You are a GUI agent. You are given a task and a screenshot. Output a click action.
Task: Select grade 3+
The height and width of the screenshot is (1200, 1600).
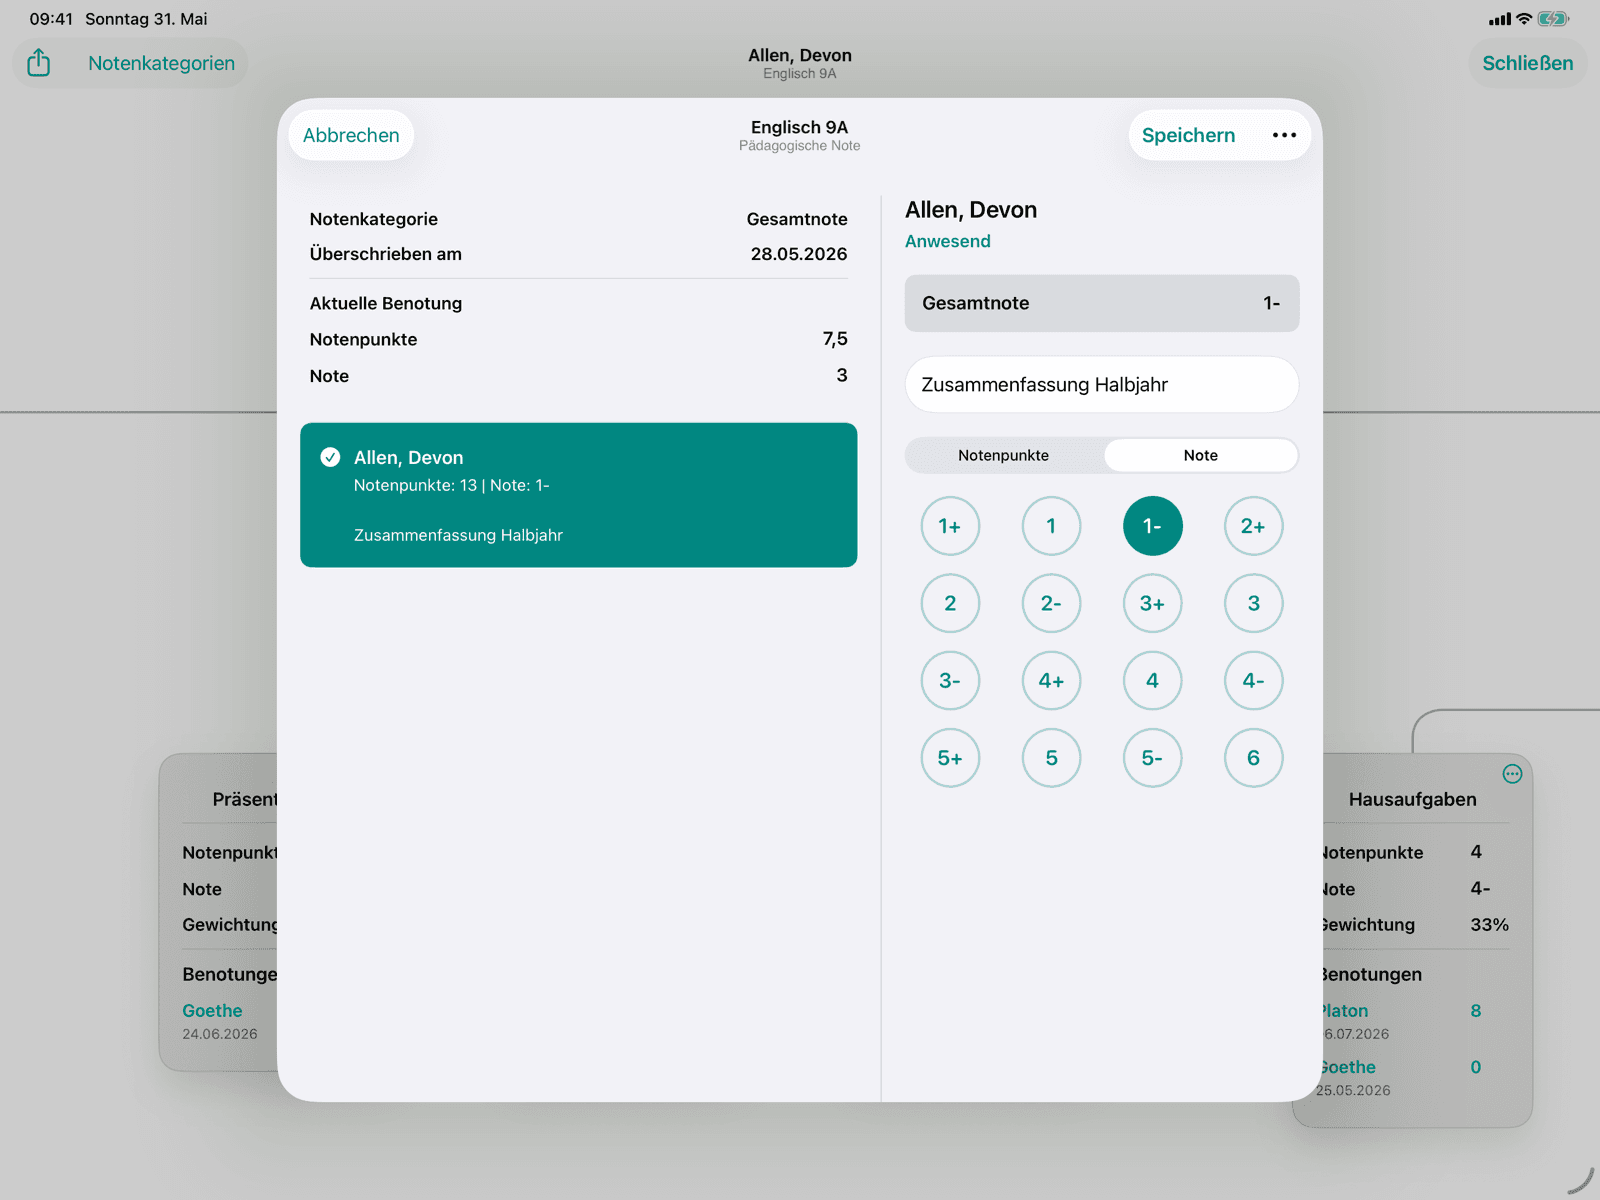tap(1152, 603)
